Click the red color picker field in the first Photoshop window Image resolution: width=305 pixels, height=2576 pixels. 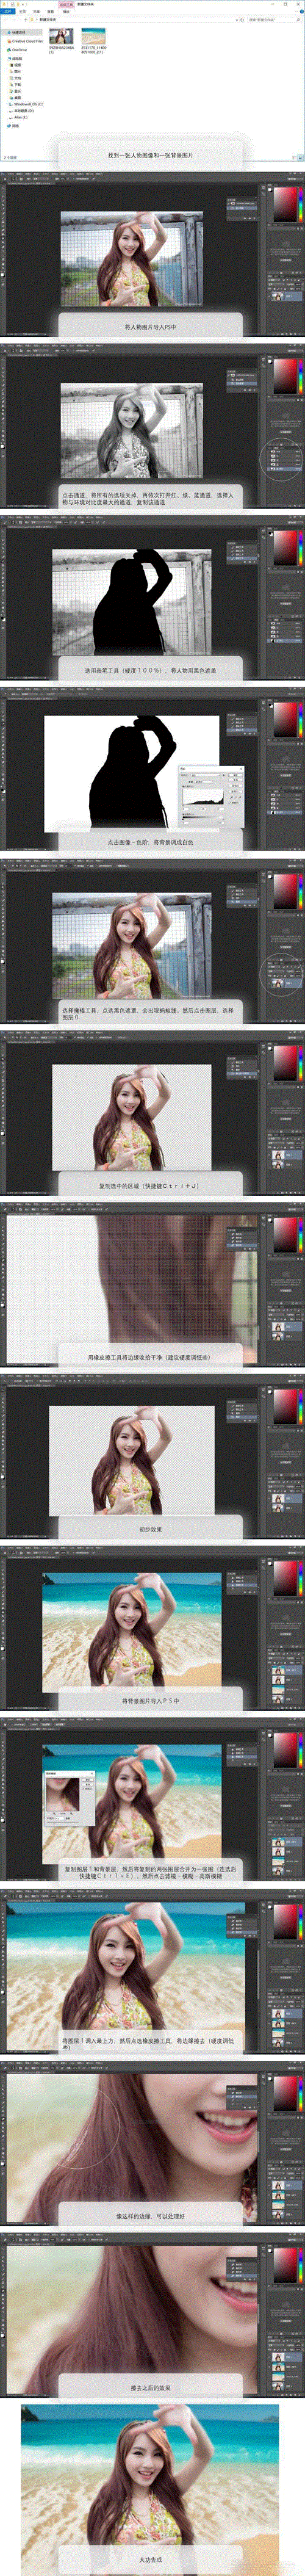(285, 204)
